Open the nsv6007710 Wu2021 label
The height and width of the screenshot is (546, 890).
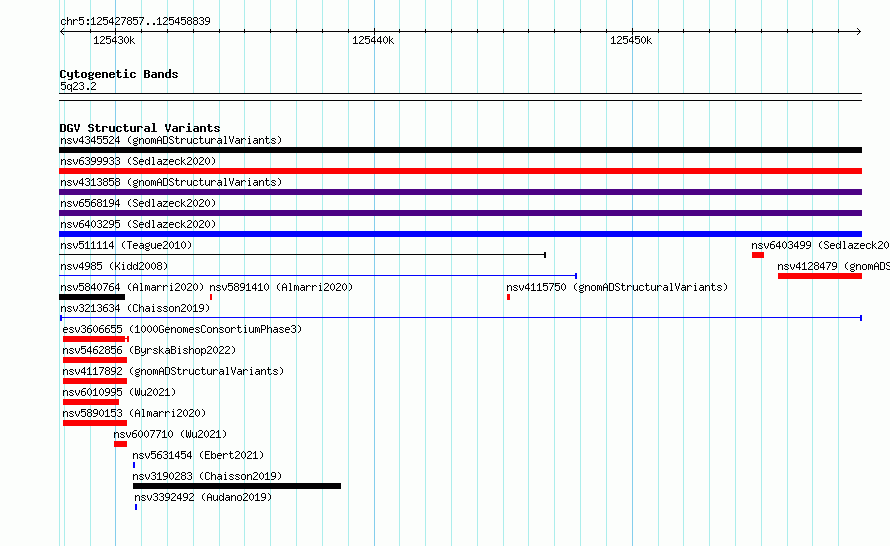[x=170, y=434]
